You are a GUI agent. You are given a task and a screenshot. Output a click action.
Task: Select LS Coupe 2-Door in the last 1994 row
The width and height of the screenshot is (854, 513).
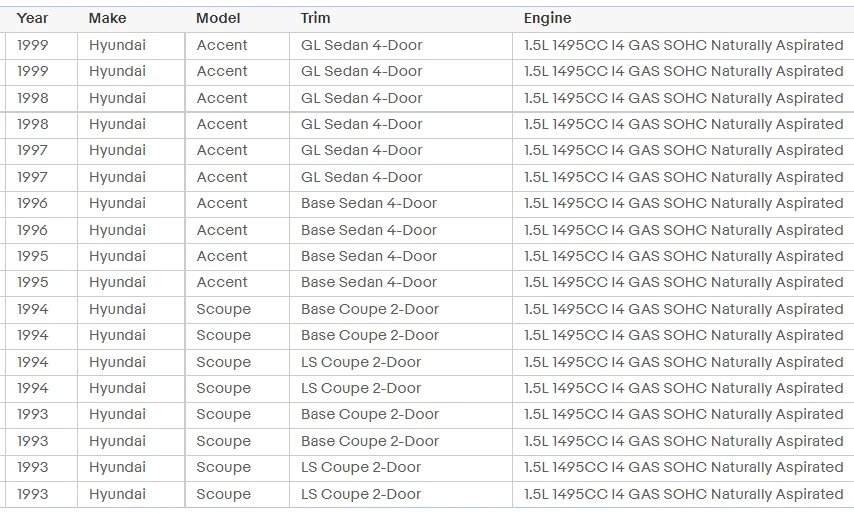361,388
